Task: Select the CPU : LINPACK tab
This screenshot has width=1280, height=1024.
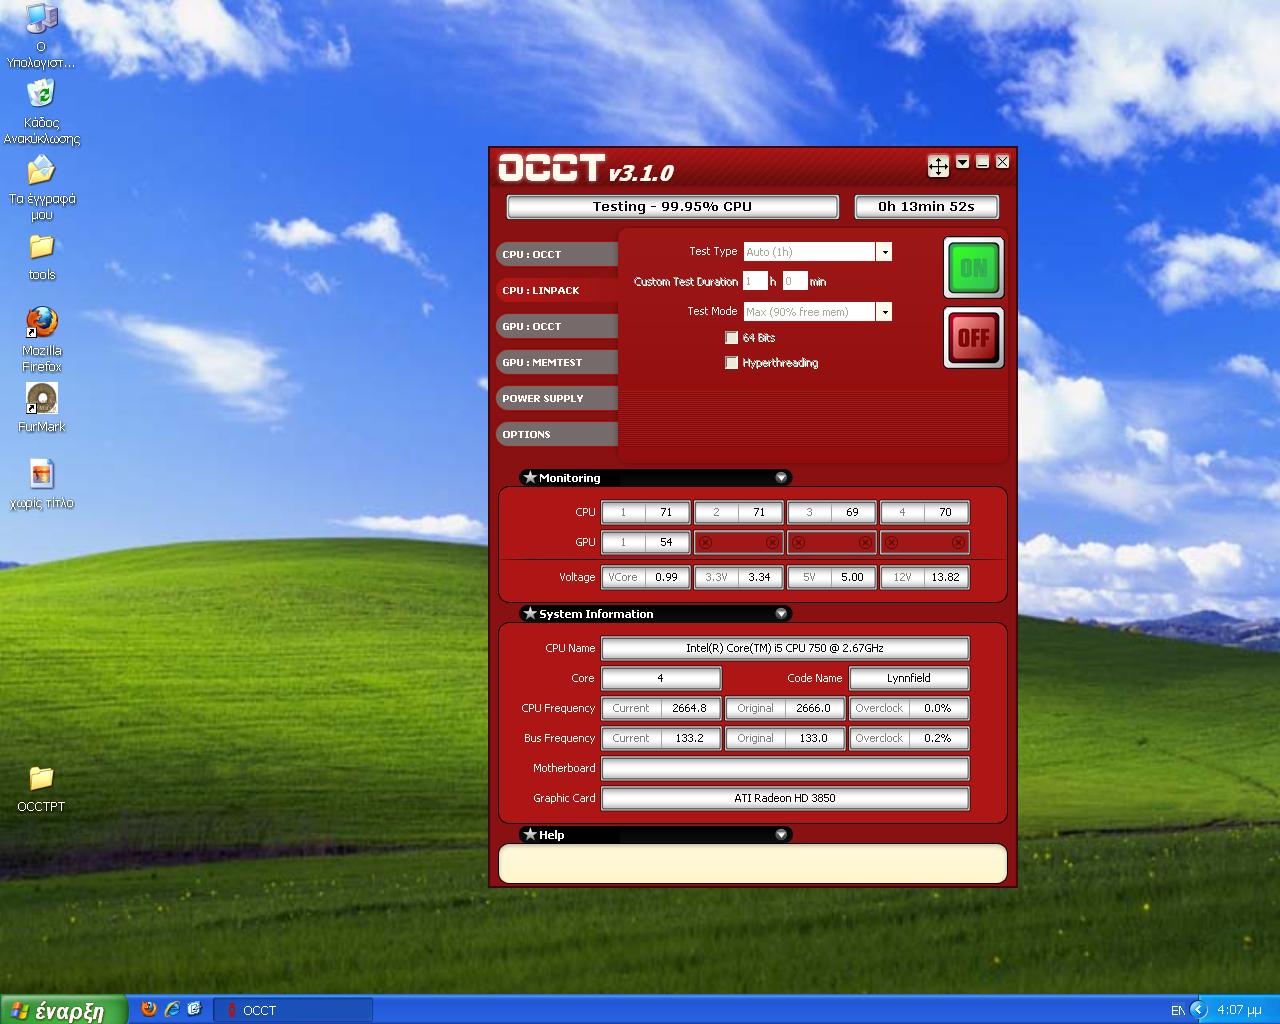Action: [x=557, y=290]
